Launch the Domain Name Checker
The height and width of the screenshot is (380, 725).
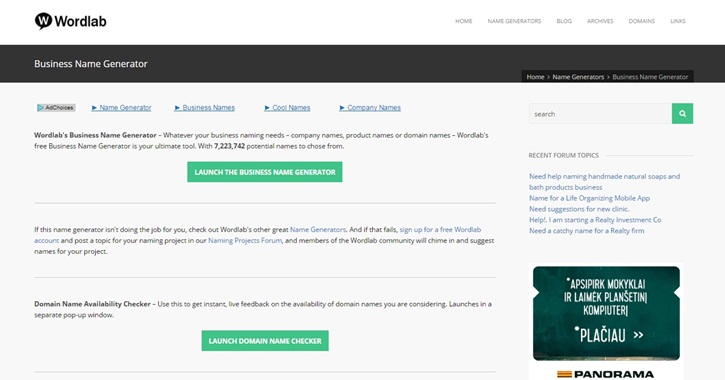coord(265,341)
